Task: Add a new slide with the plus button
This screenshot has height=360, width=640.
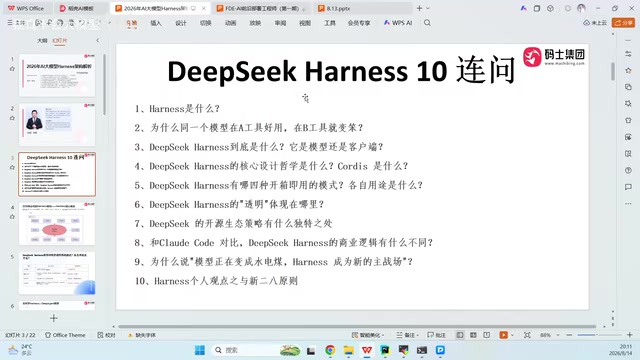Action: (53, 318)
